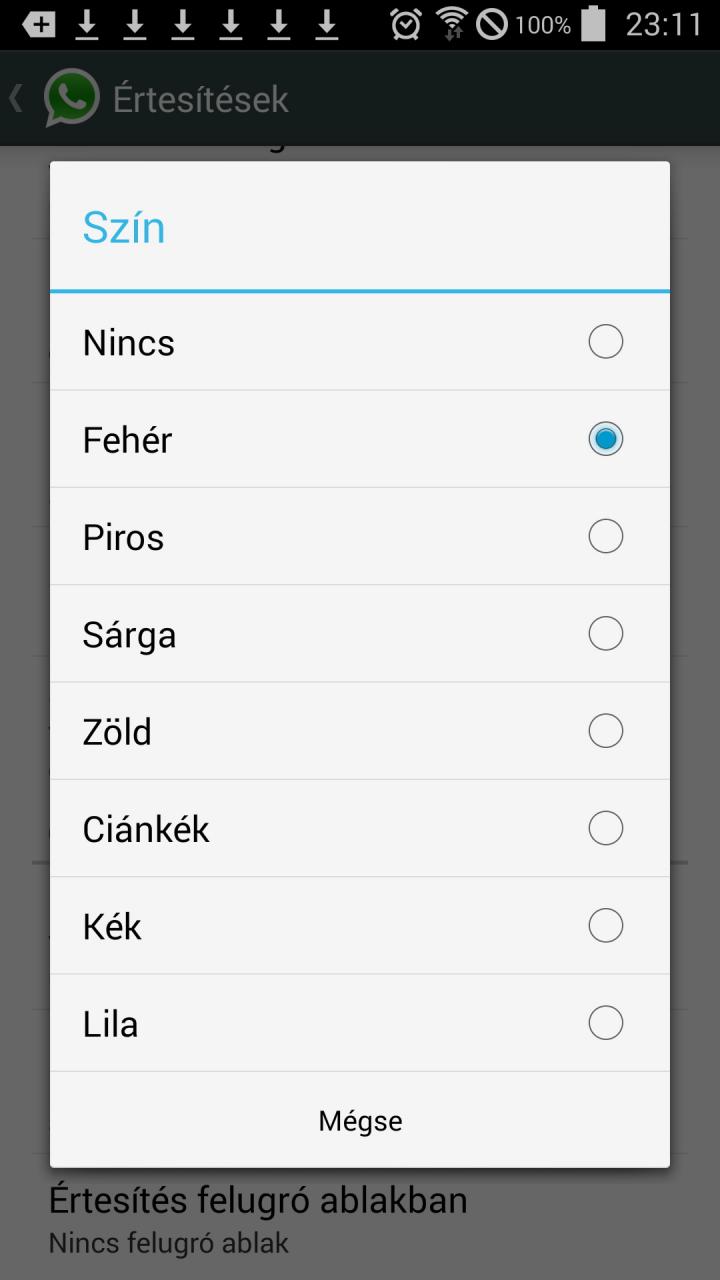Select the Piros radio button
The image size is (720, 1280).
point(606,536)
